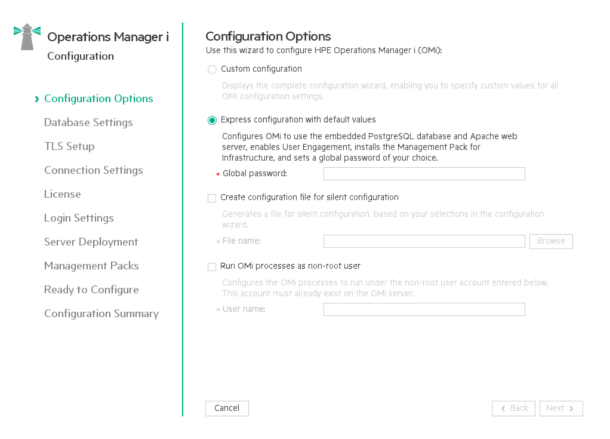Enable Create configuration file for silent configuration
Image resolution: width=610 pixels, height=439 pixels.
(x=212, y=198)
